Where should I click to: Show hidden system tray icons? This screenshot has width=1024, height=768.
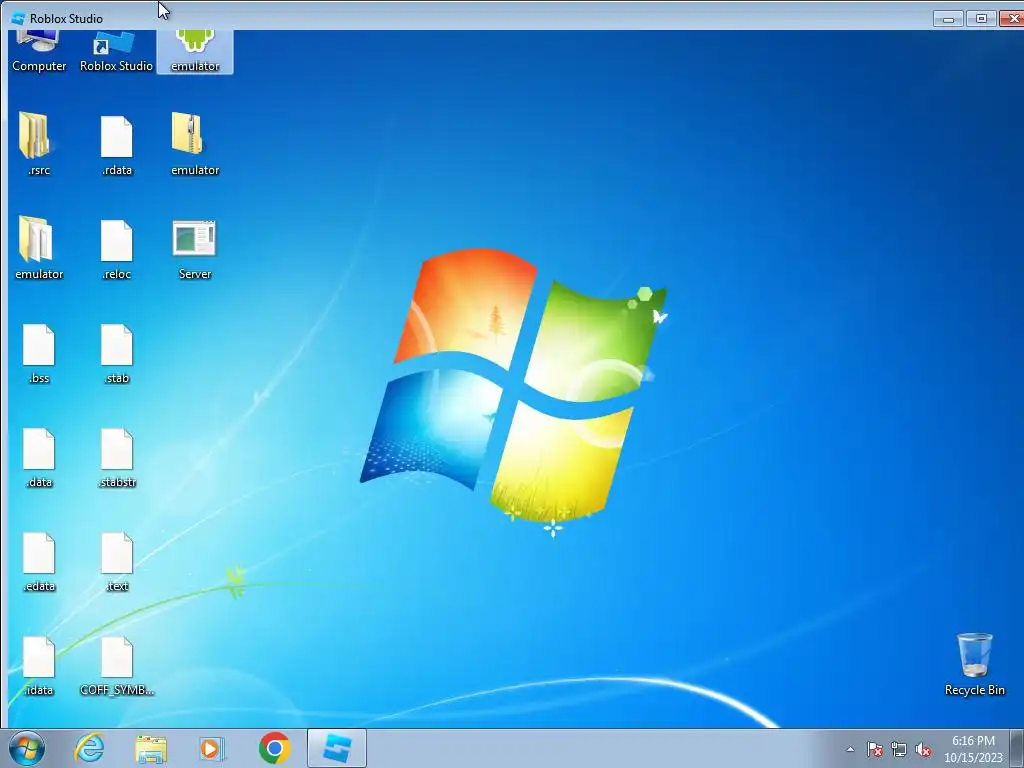(x=850, y=749)
